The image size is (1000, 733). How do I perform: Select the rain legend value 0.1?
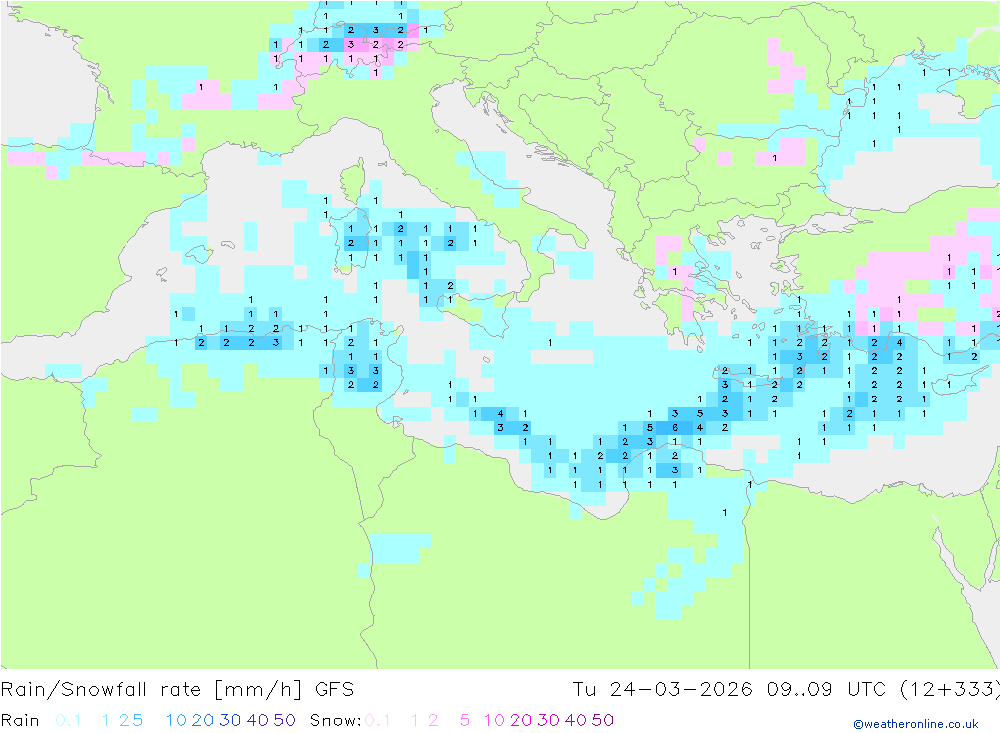click(x=68, y=720)
